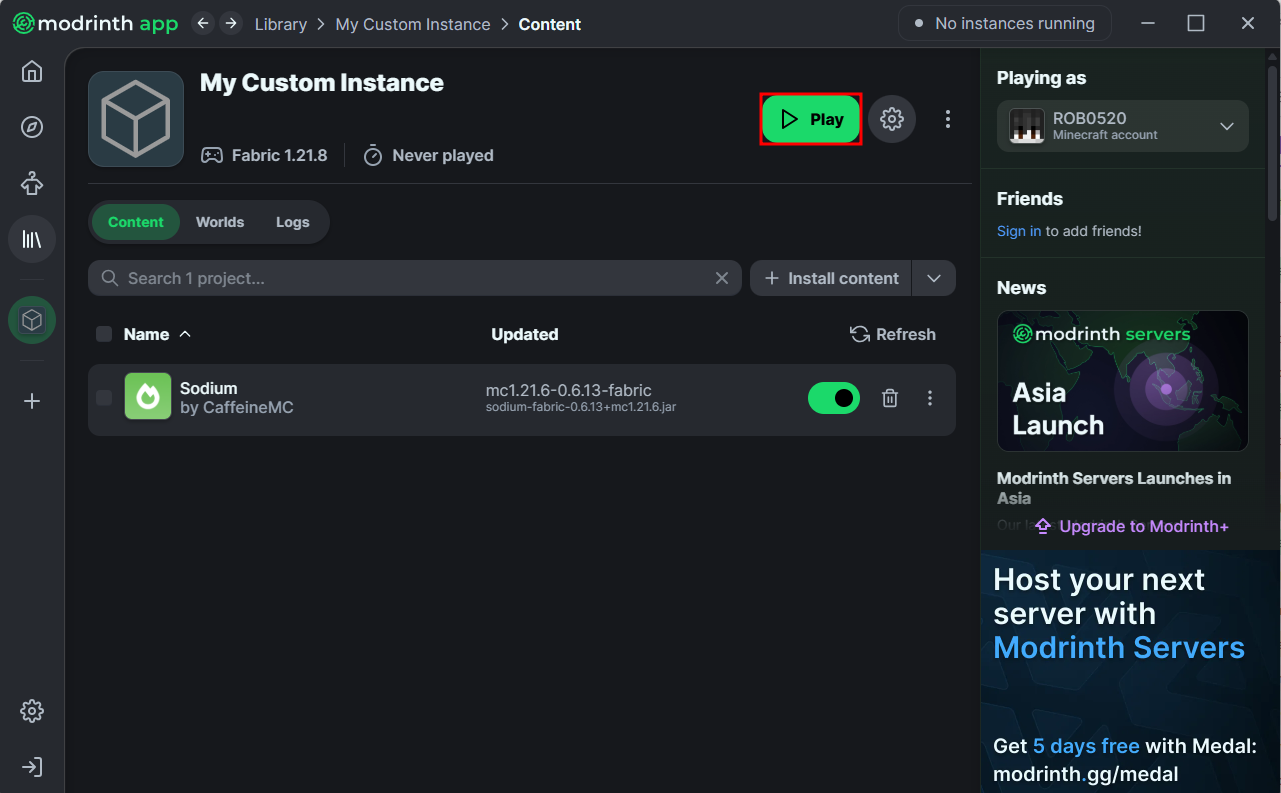
Task: Click sodium-fabric-0.6.13+mc1.21.6.jar filename
Action: point(581,407)
